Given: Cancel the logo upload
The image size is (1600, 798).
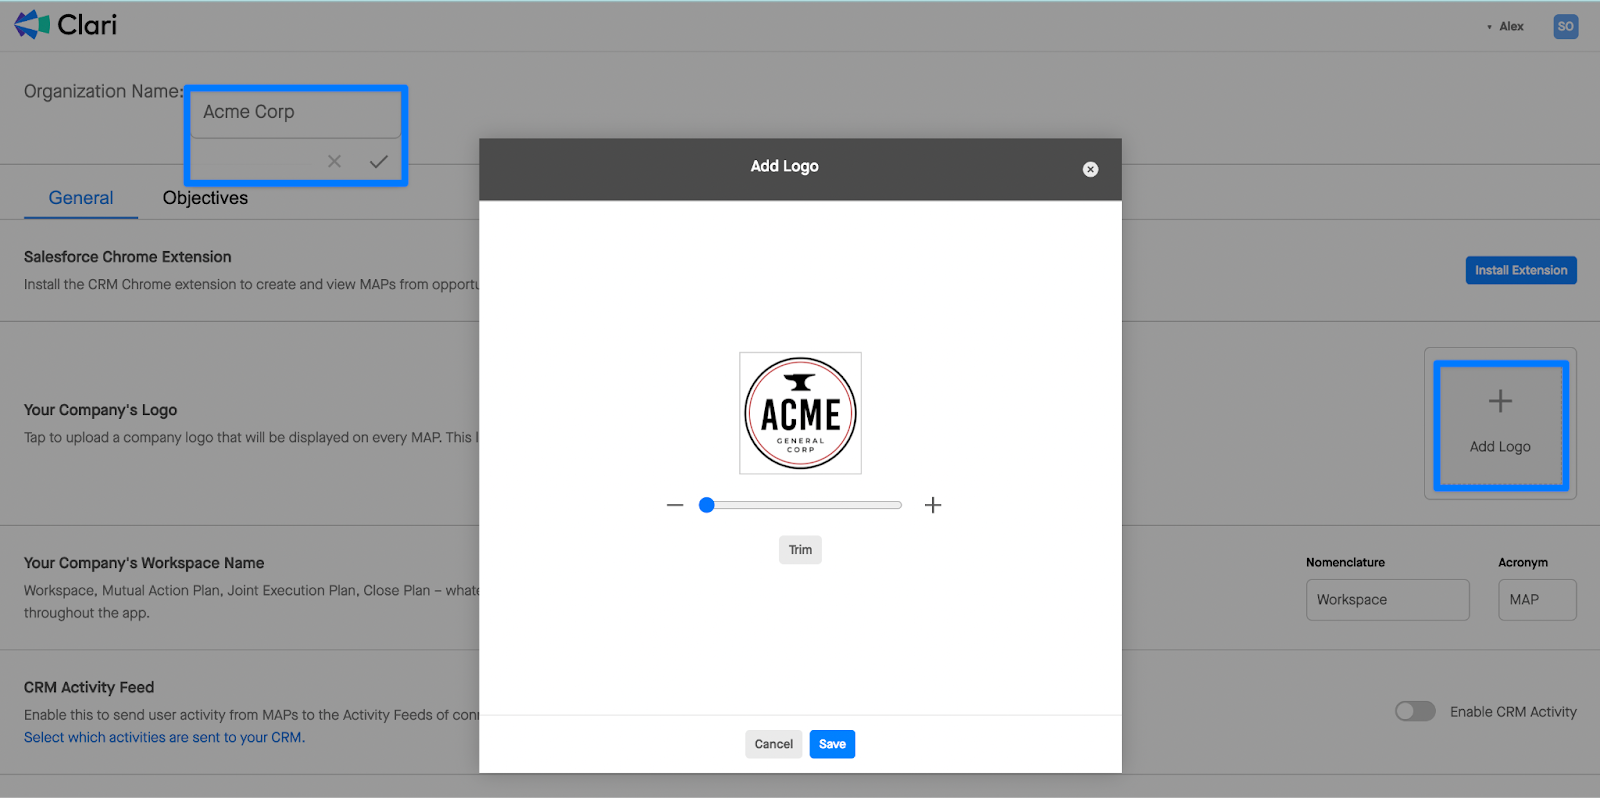Looking at the screenshot, I should [773, 744].
